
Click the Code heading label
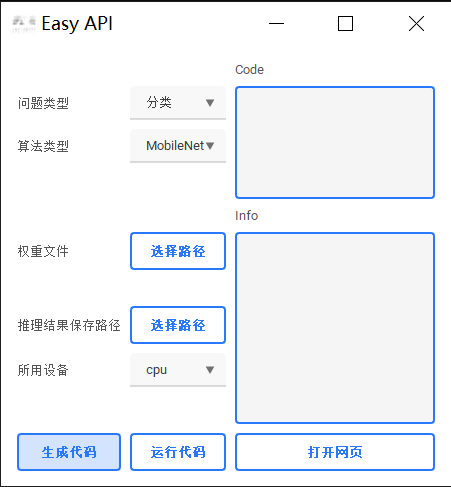click(x=249, y=70)
